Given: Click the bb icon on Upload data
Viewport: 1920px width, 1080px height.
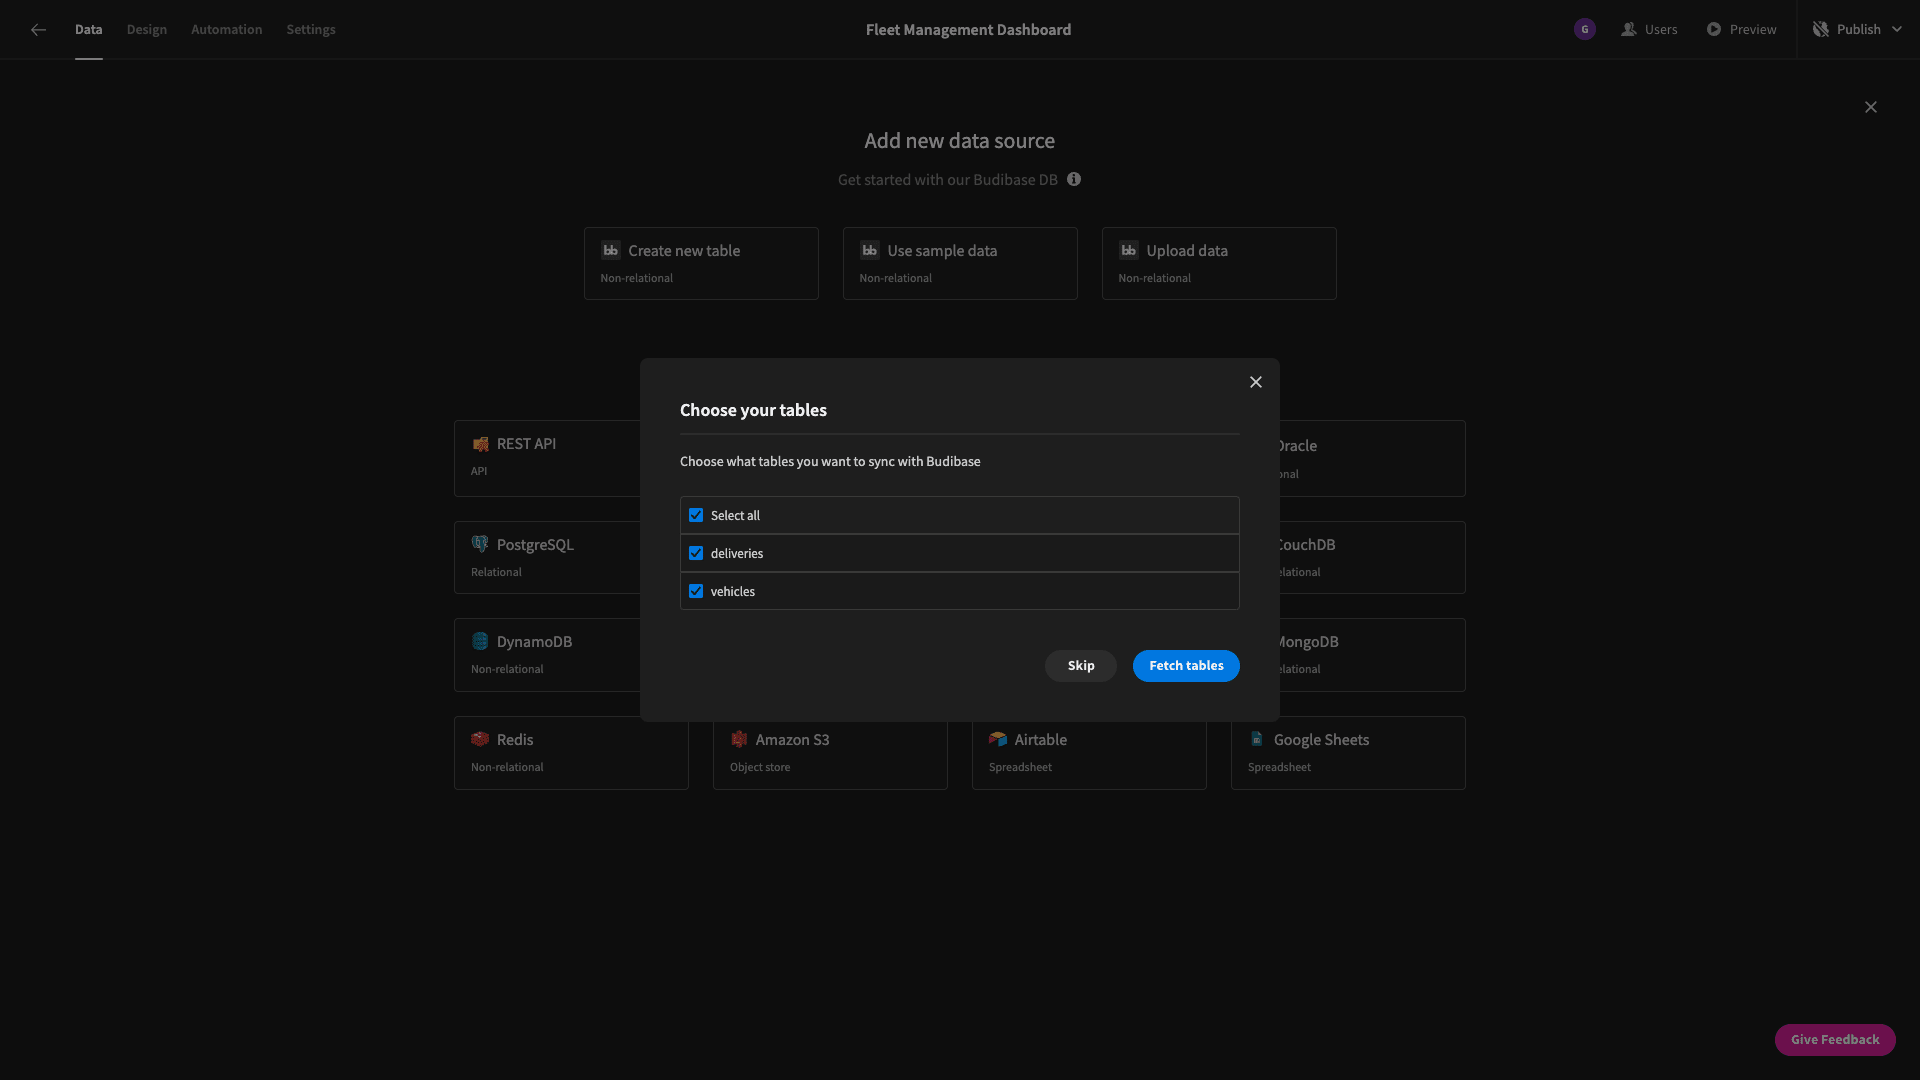Looking at the screenshot, I should (x=1128, y=251).
